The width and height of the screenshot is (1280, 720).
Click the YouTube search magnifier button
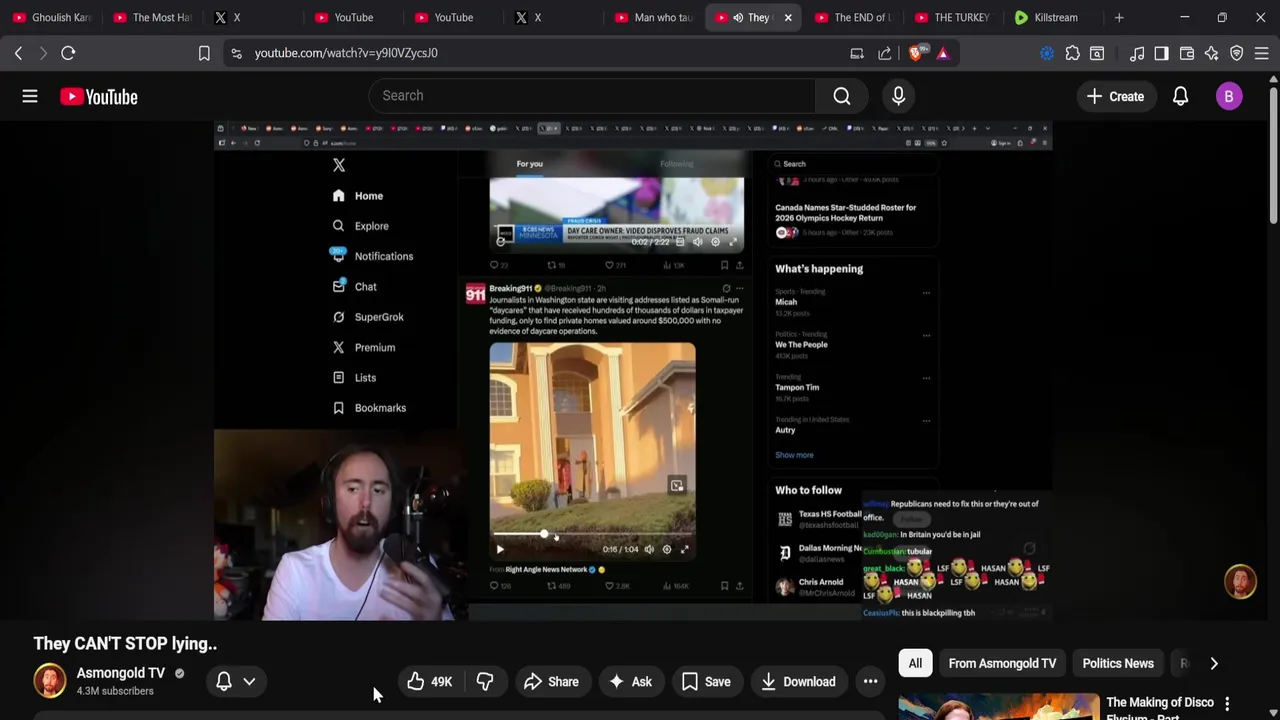(842, 96)
